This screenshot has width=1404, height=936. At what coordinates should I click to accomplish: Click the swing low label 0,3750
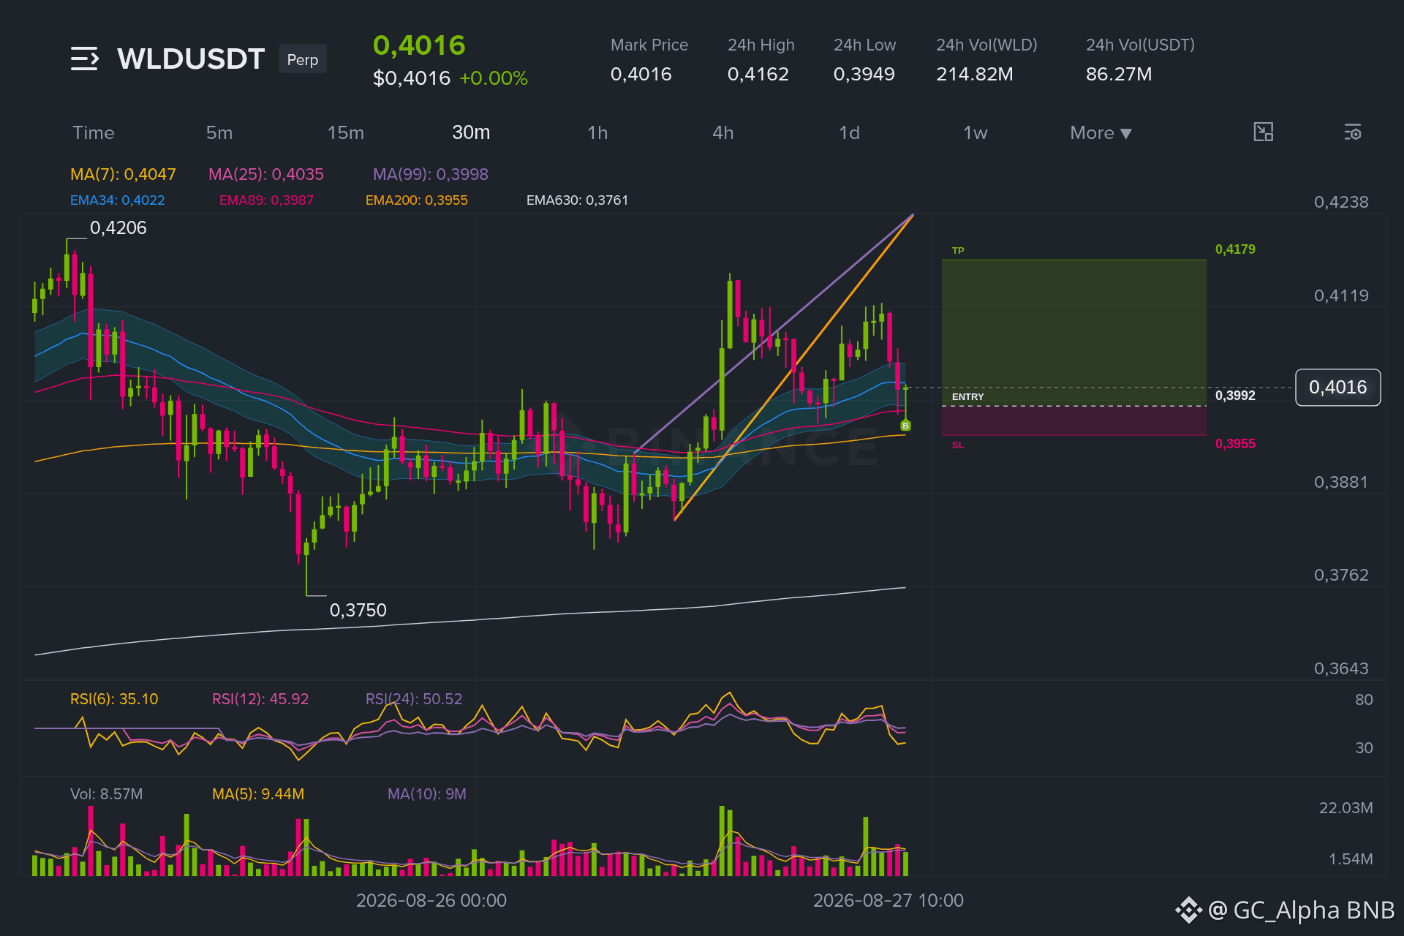pos(358,610)
